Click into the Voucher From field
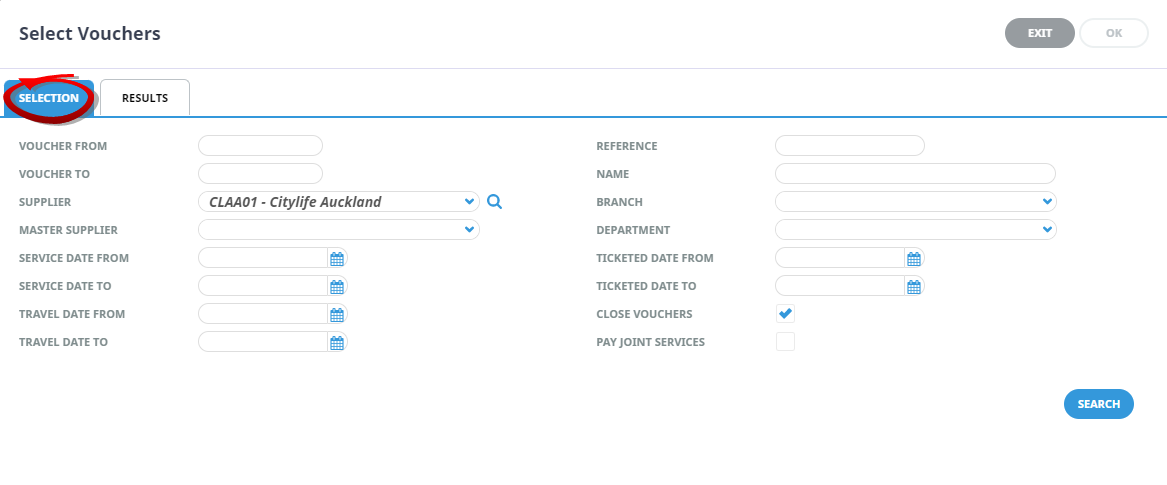1167x485 pixels. (260, 146)
